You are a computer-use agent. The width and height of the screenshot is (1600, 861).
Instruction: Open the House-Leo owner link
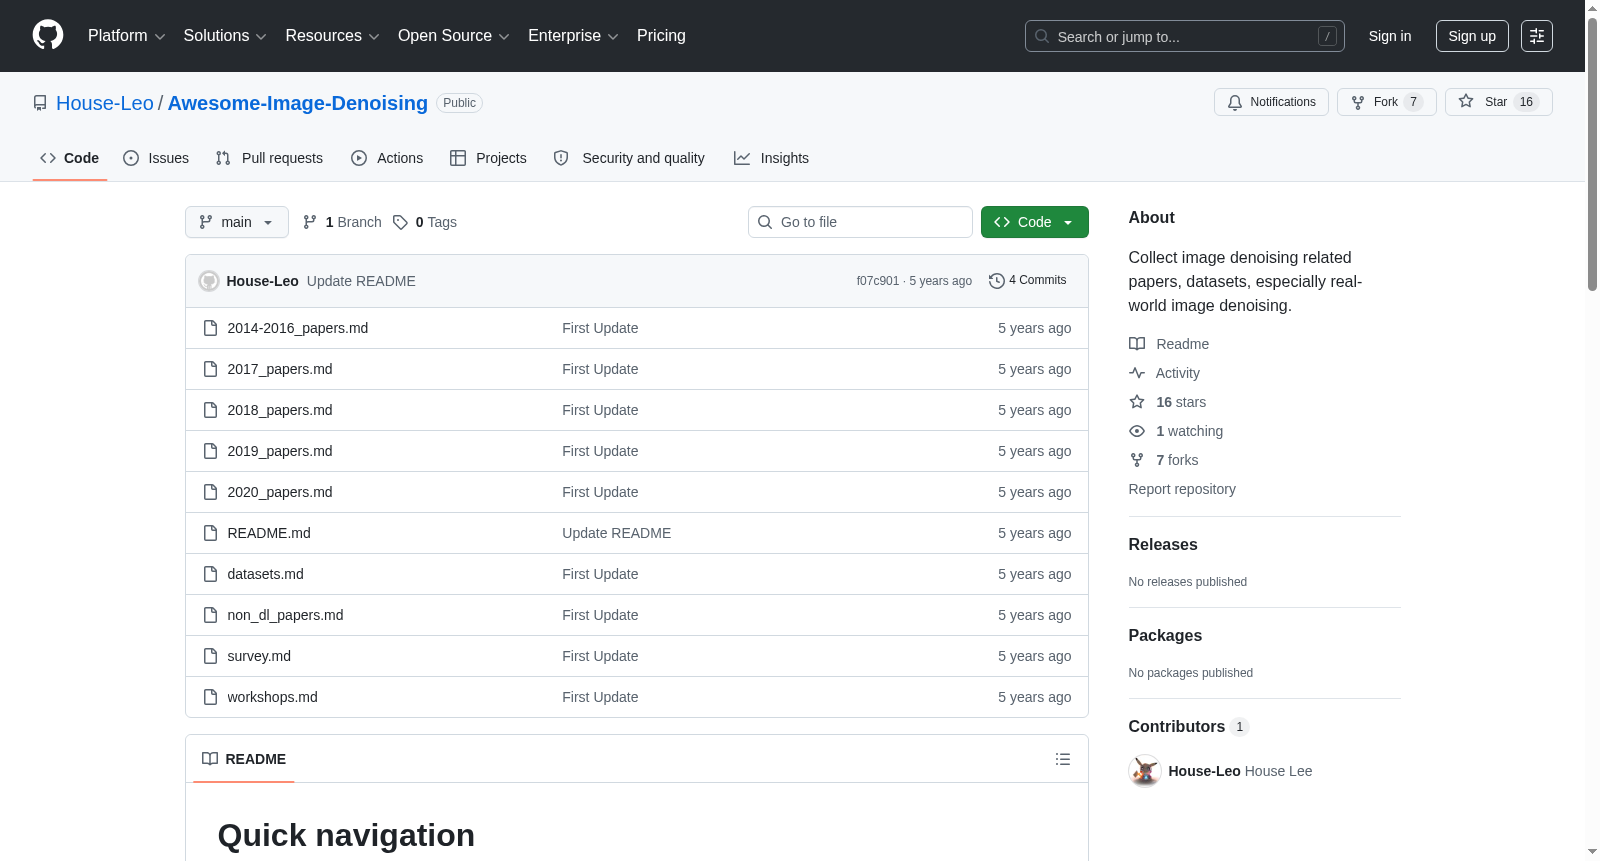[x=105, y=103]
